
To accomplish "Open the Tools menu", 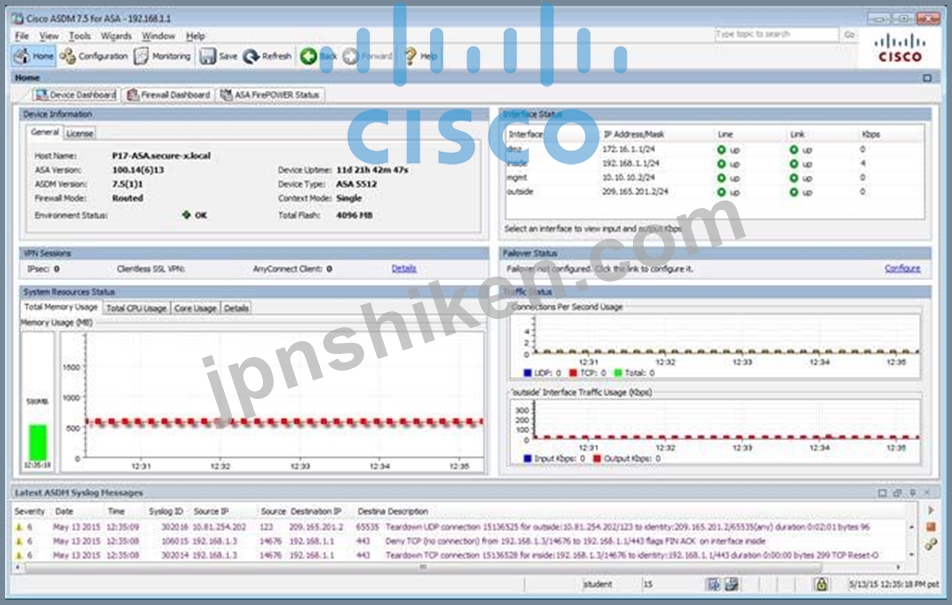I will pyautogui.click(x=80, y=36).
